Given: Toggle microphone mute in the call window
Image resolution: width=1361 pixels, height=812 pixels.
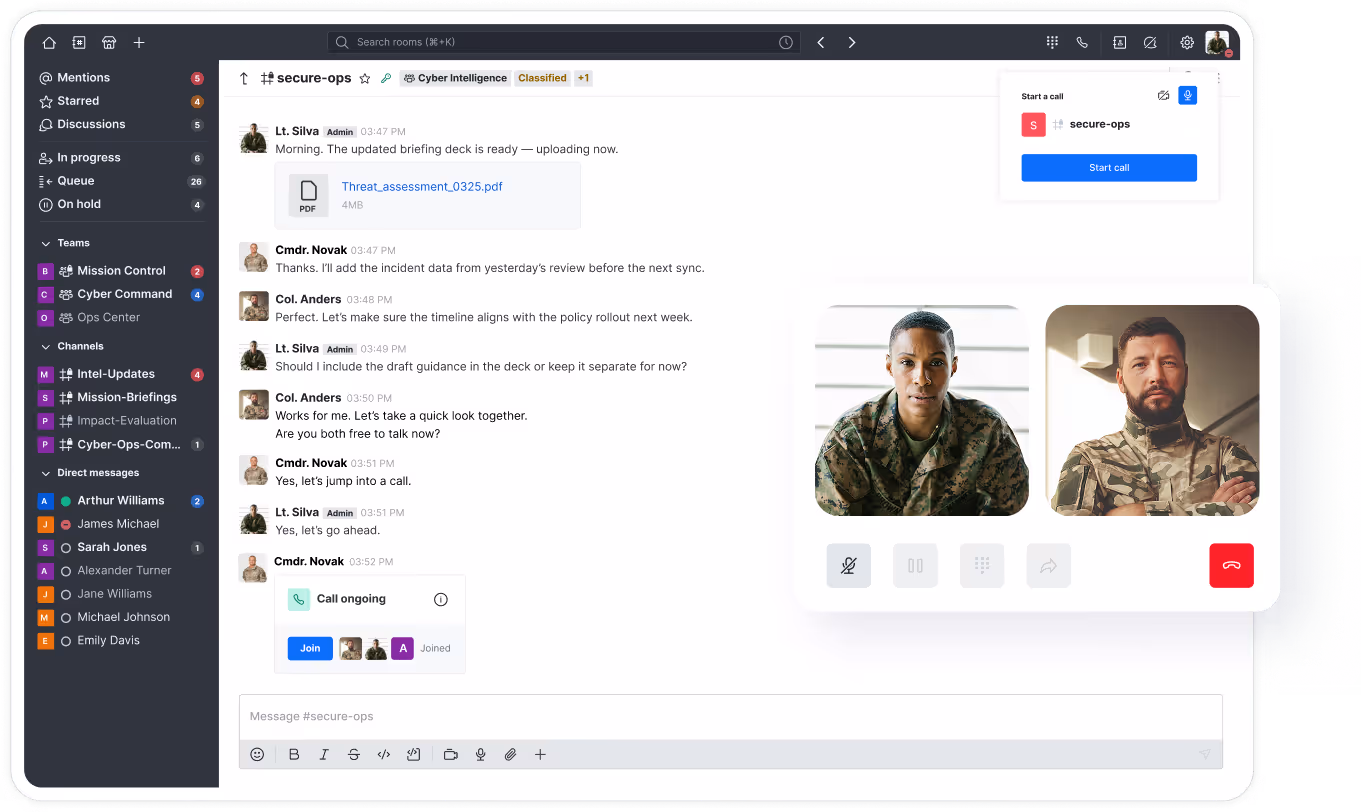Looking at the screenshot, I should (x=849, y=566).
